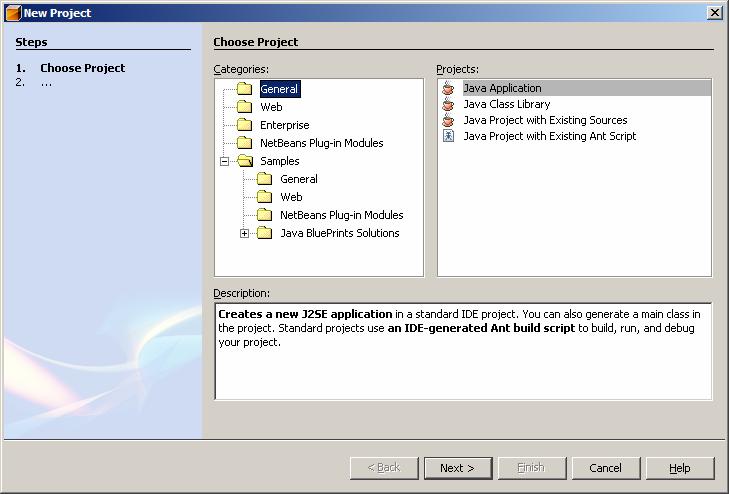
Task: Select the Samples category label
Action: [279, 161]
